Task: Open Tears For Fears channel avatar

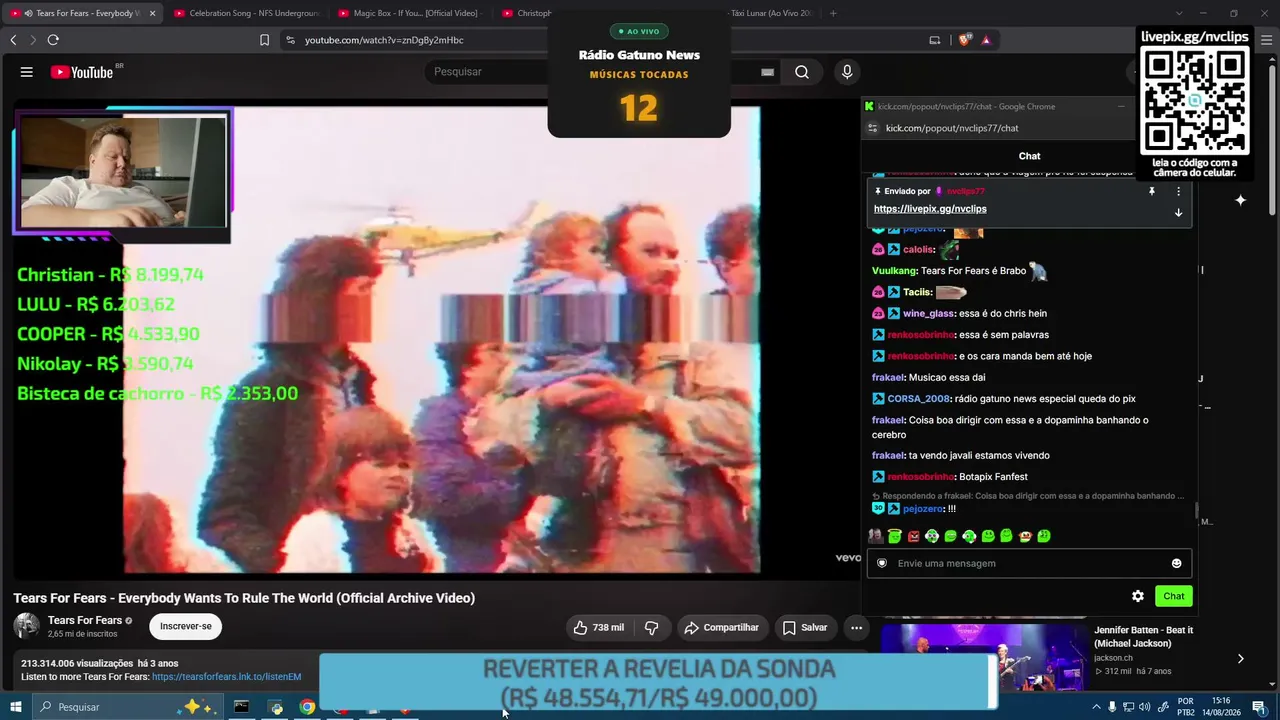Action: [27, 627]
